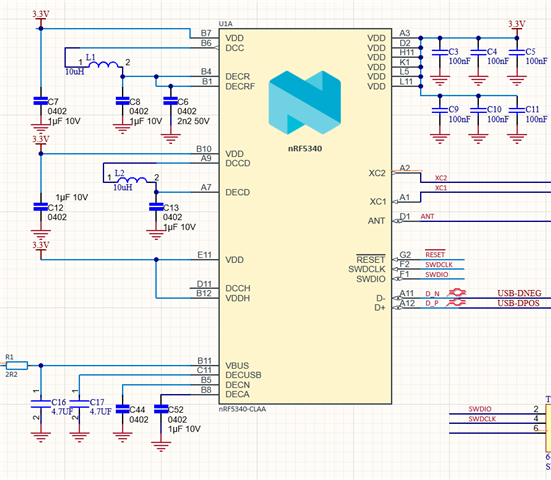This screenshot has width=551, height=480.
Task: Select the red XC1 net label
Action: (441, 188)
